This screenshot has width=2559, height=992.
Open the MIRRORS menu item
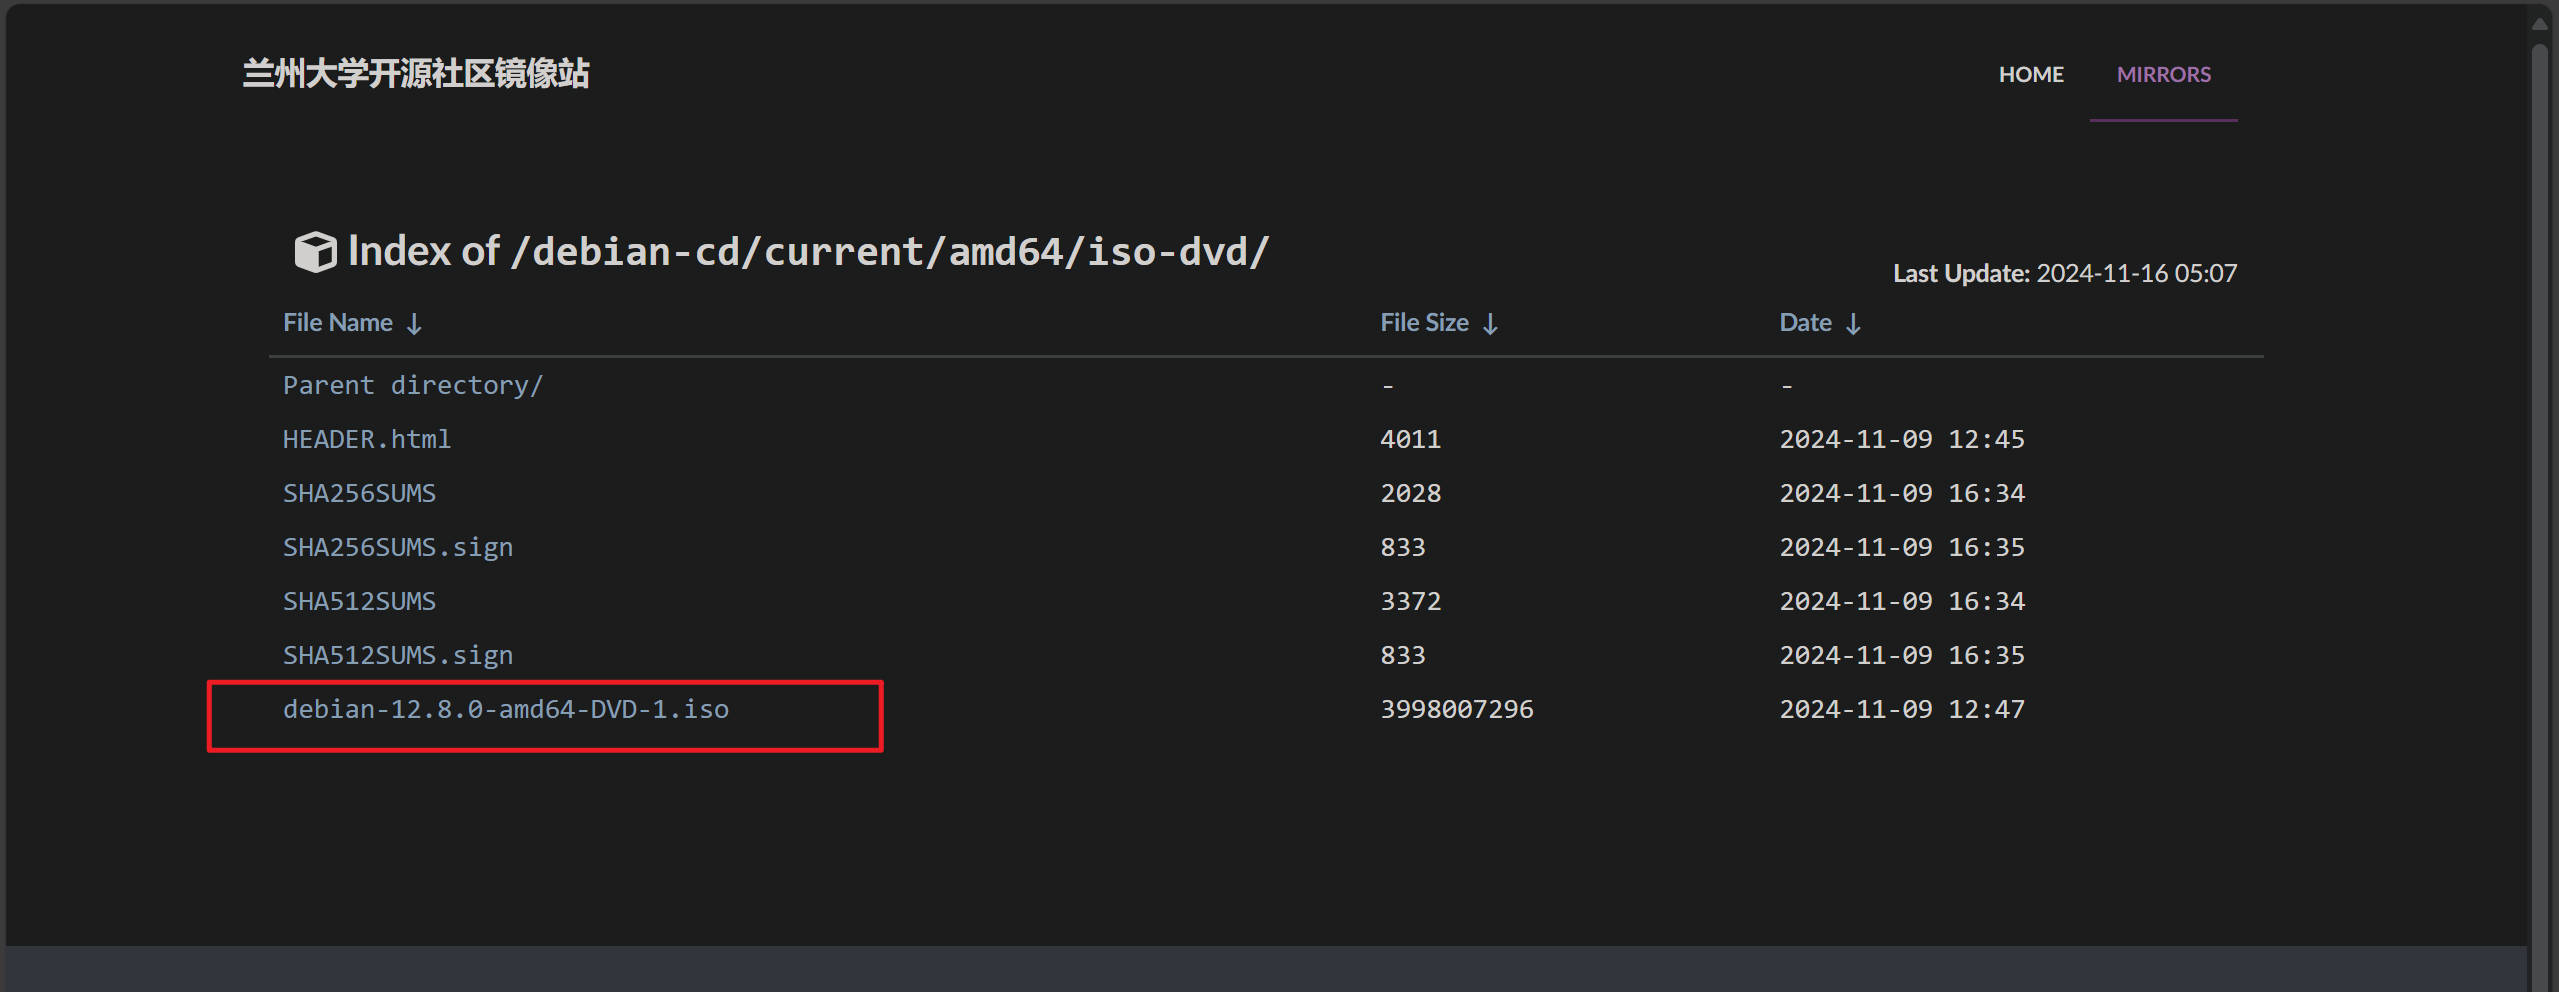(2163, 75)
